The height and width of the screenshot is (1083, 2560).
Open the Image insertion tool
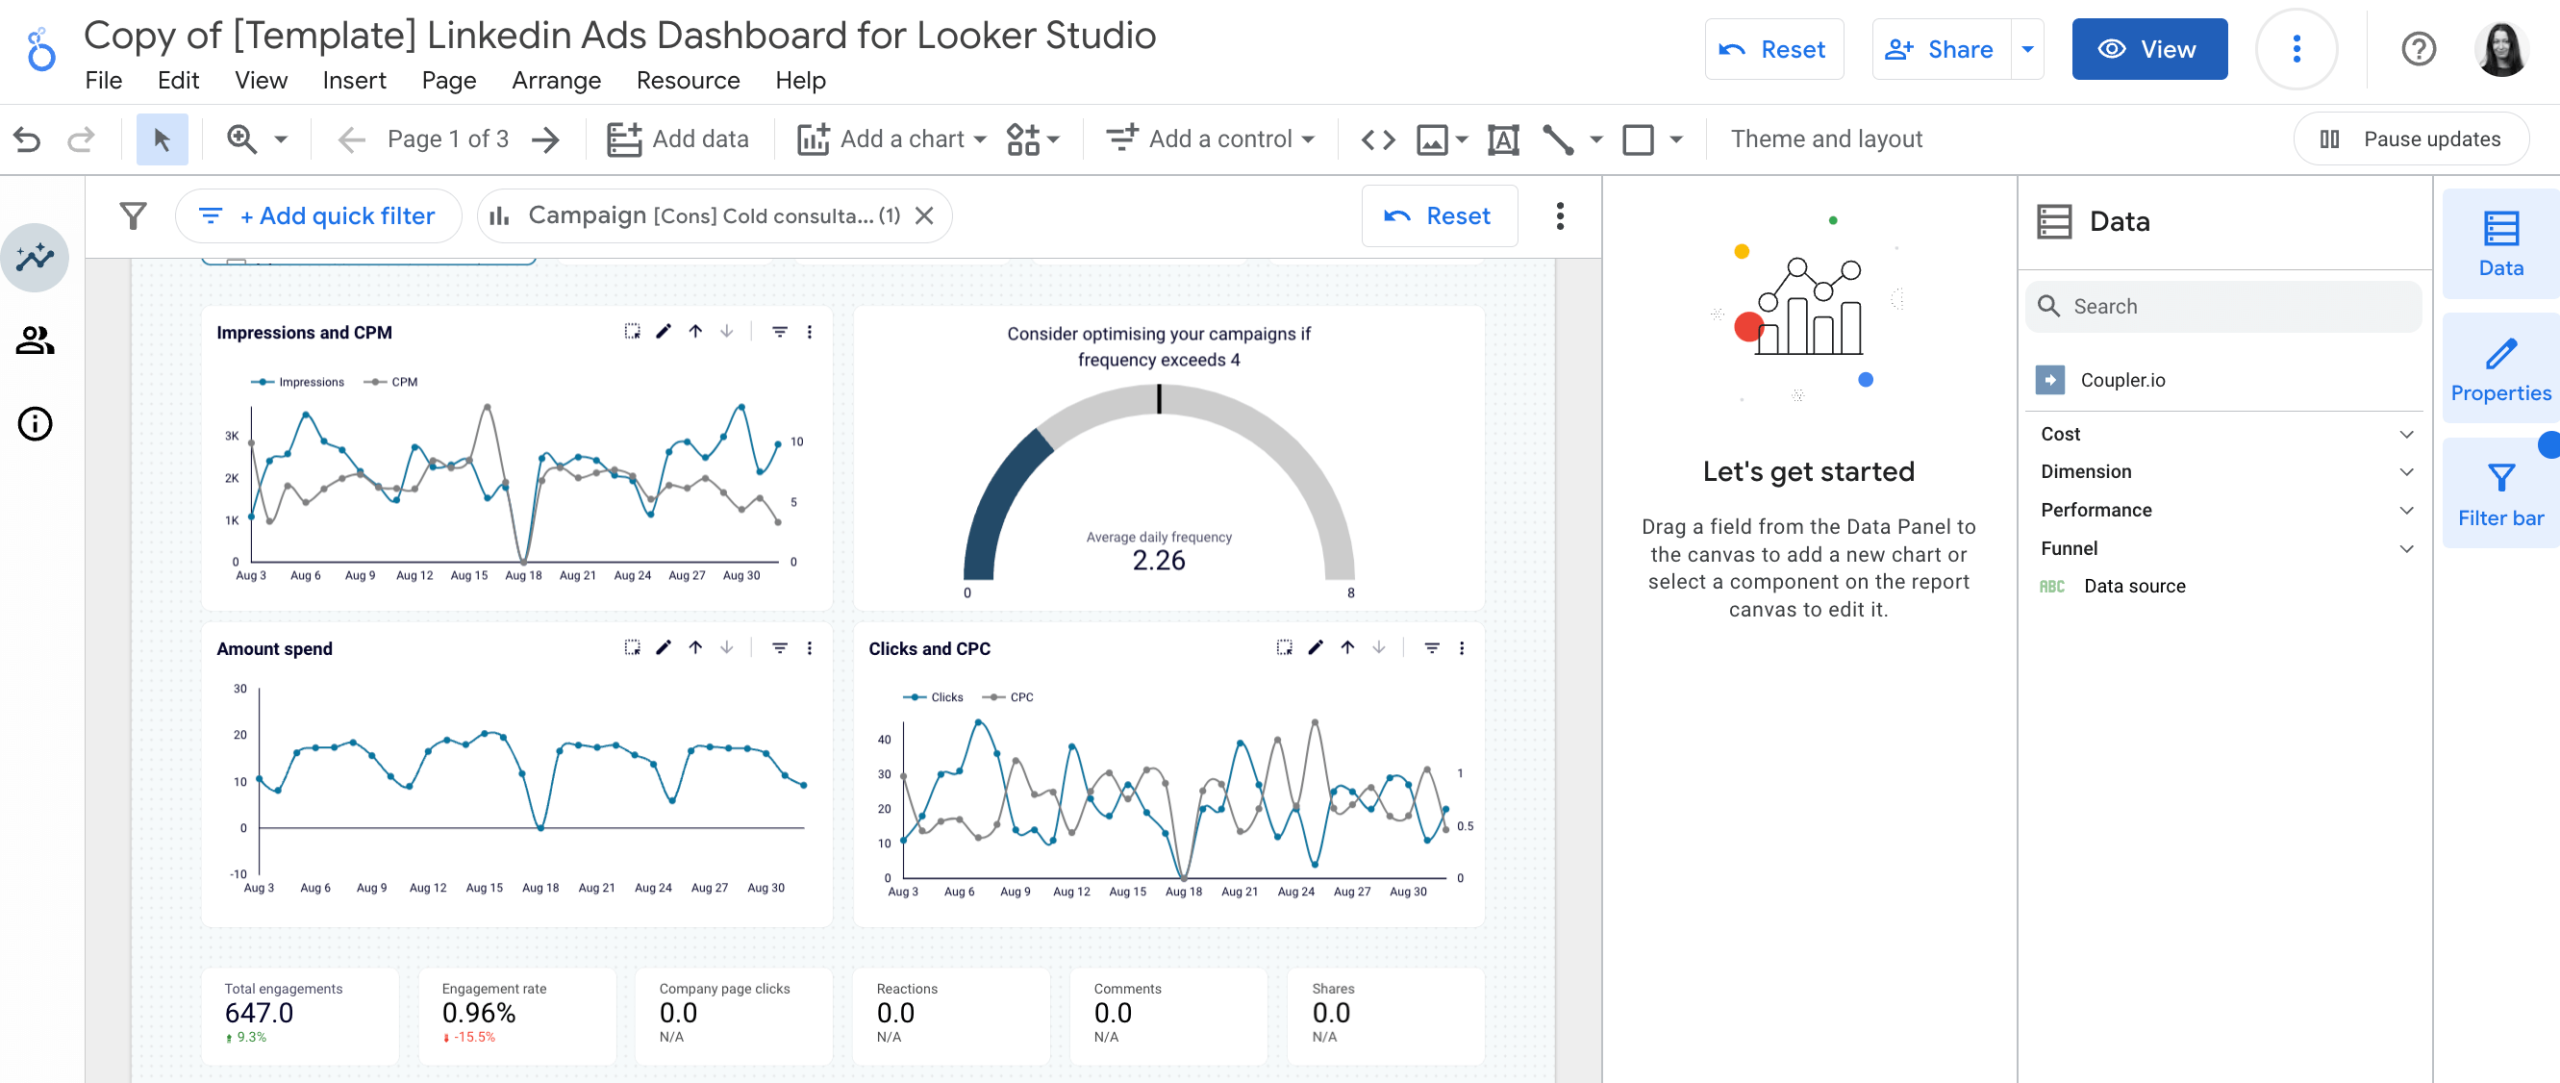point(1432,139)
